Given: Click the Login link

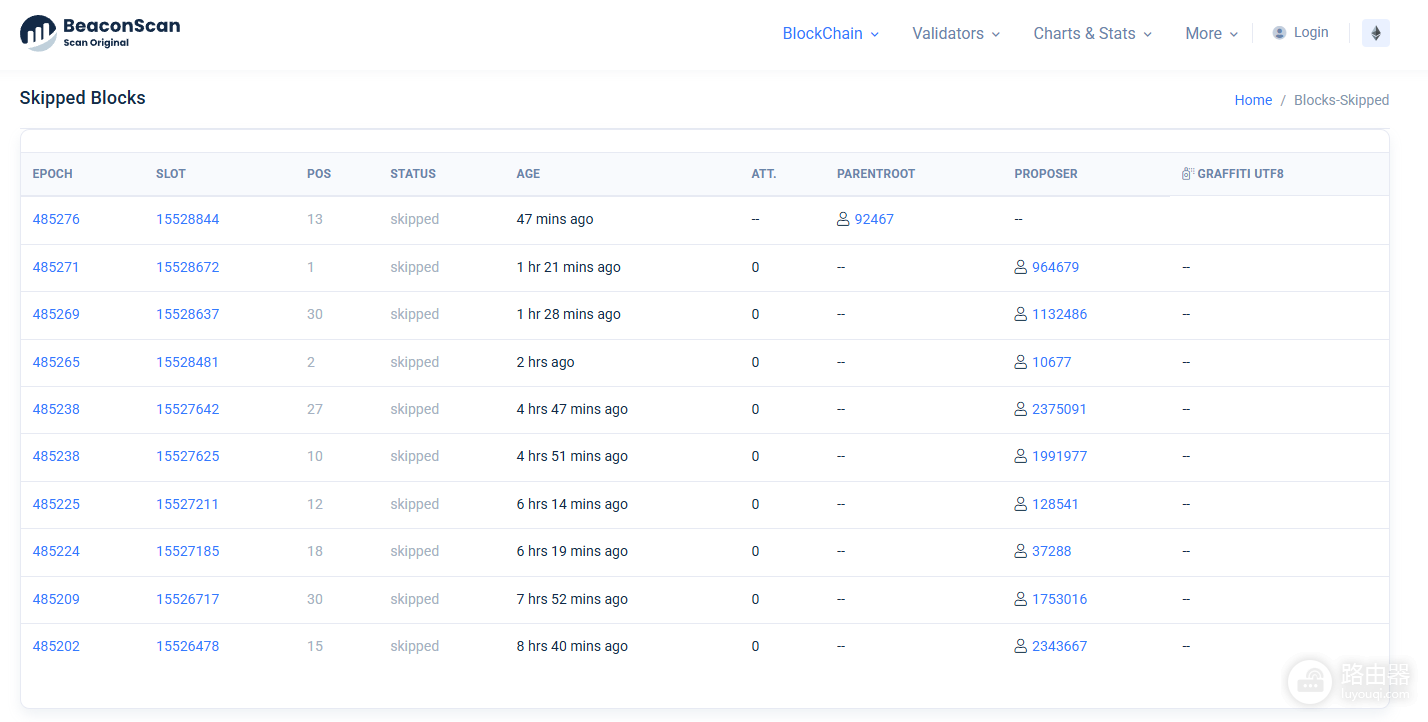Looking at the screenshot, I should [1311, 32].
